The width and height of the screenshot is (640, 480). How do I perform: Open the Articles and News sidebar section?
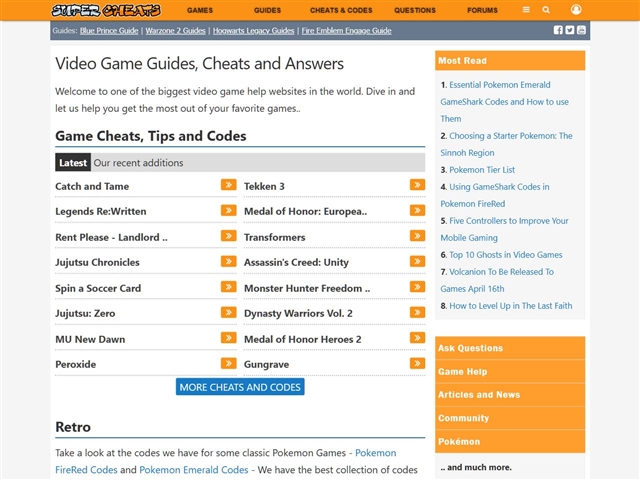pos(510,395)
